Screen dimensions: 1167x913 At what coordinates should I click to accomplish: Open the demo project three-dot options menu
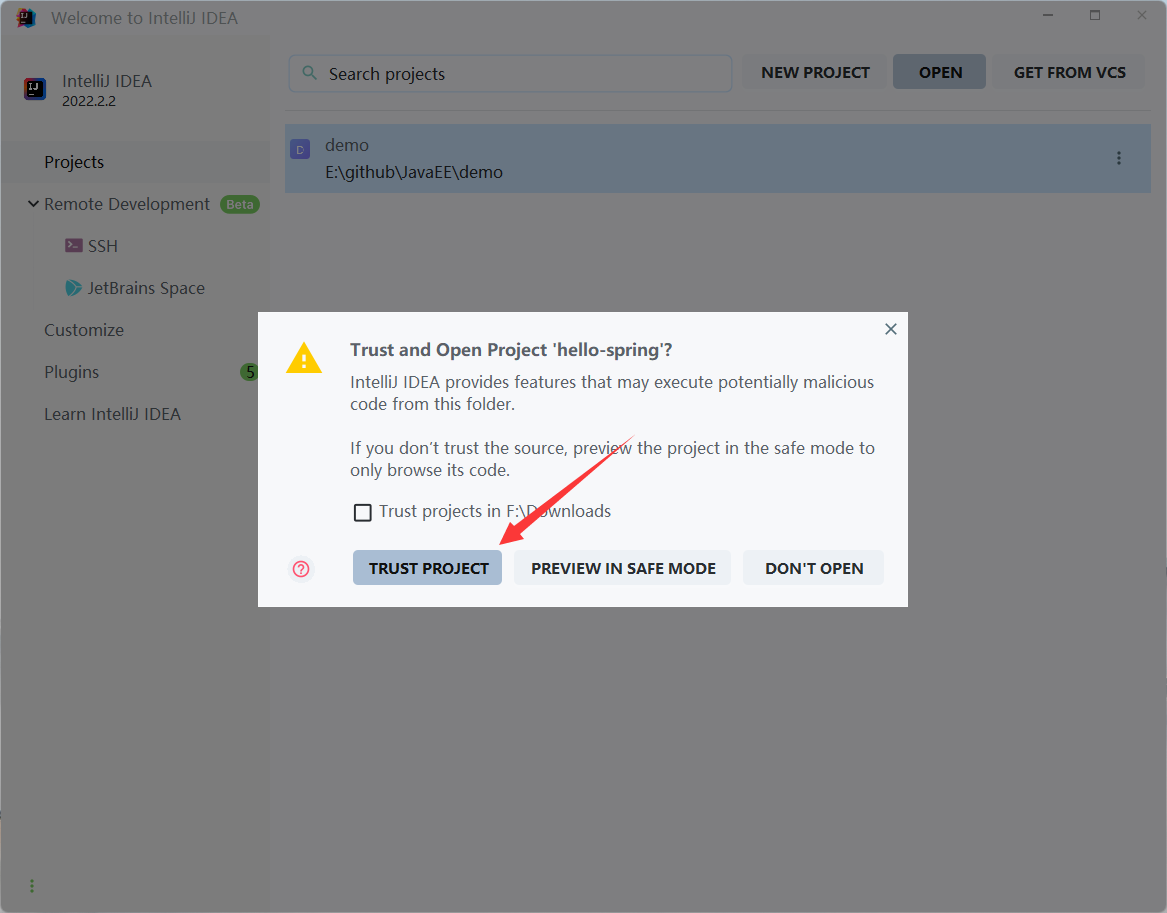pyautogui.click(x=1119, y=158)
